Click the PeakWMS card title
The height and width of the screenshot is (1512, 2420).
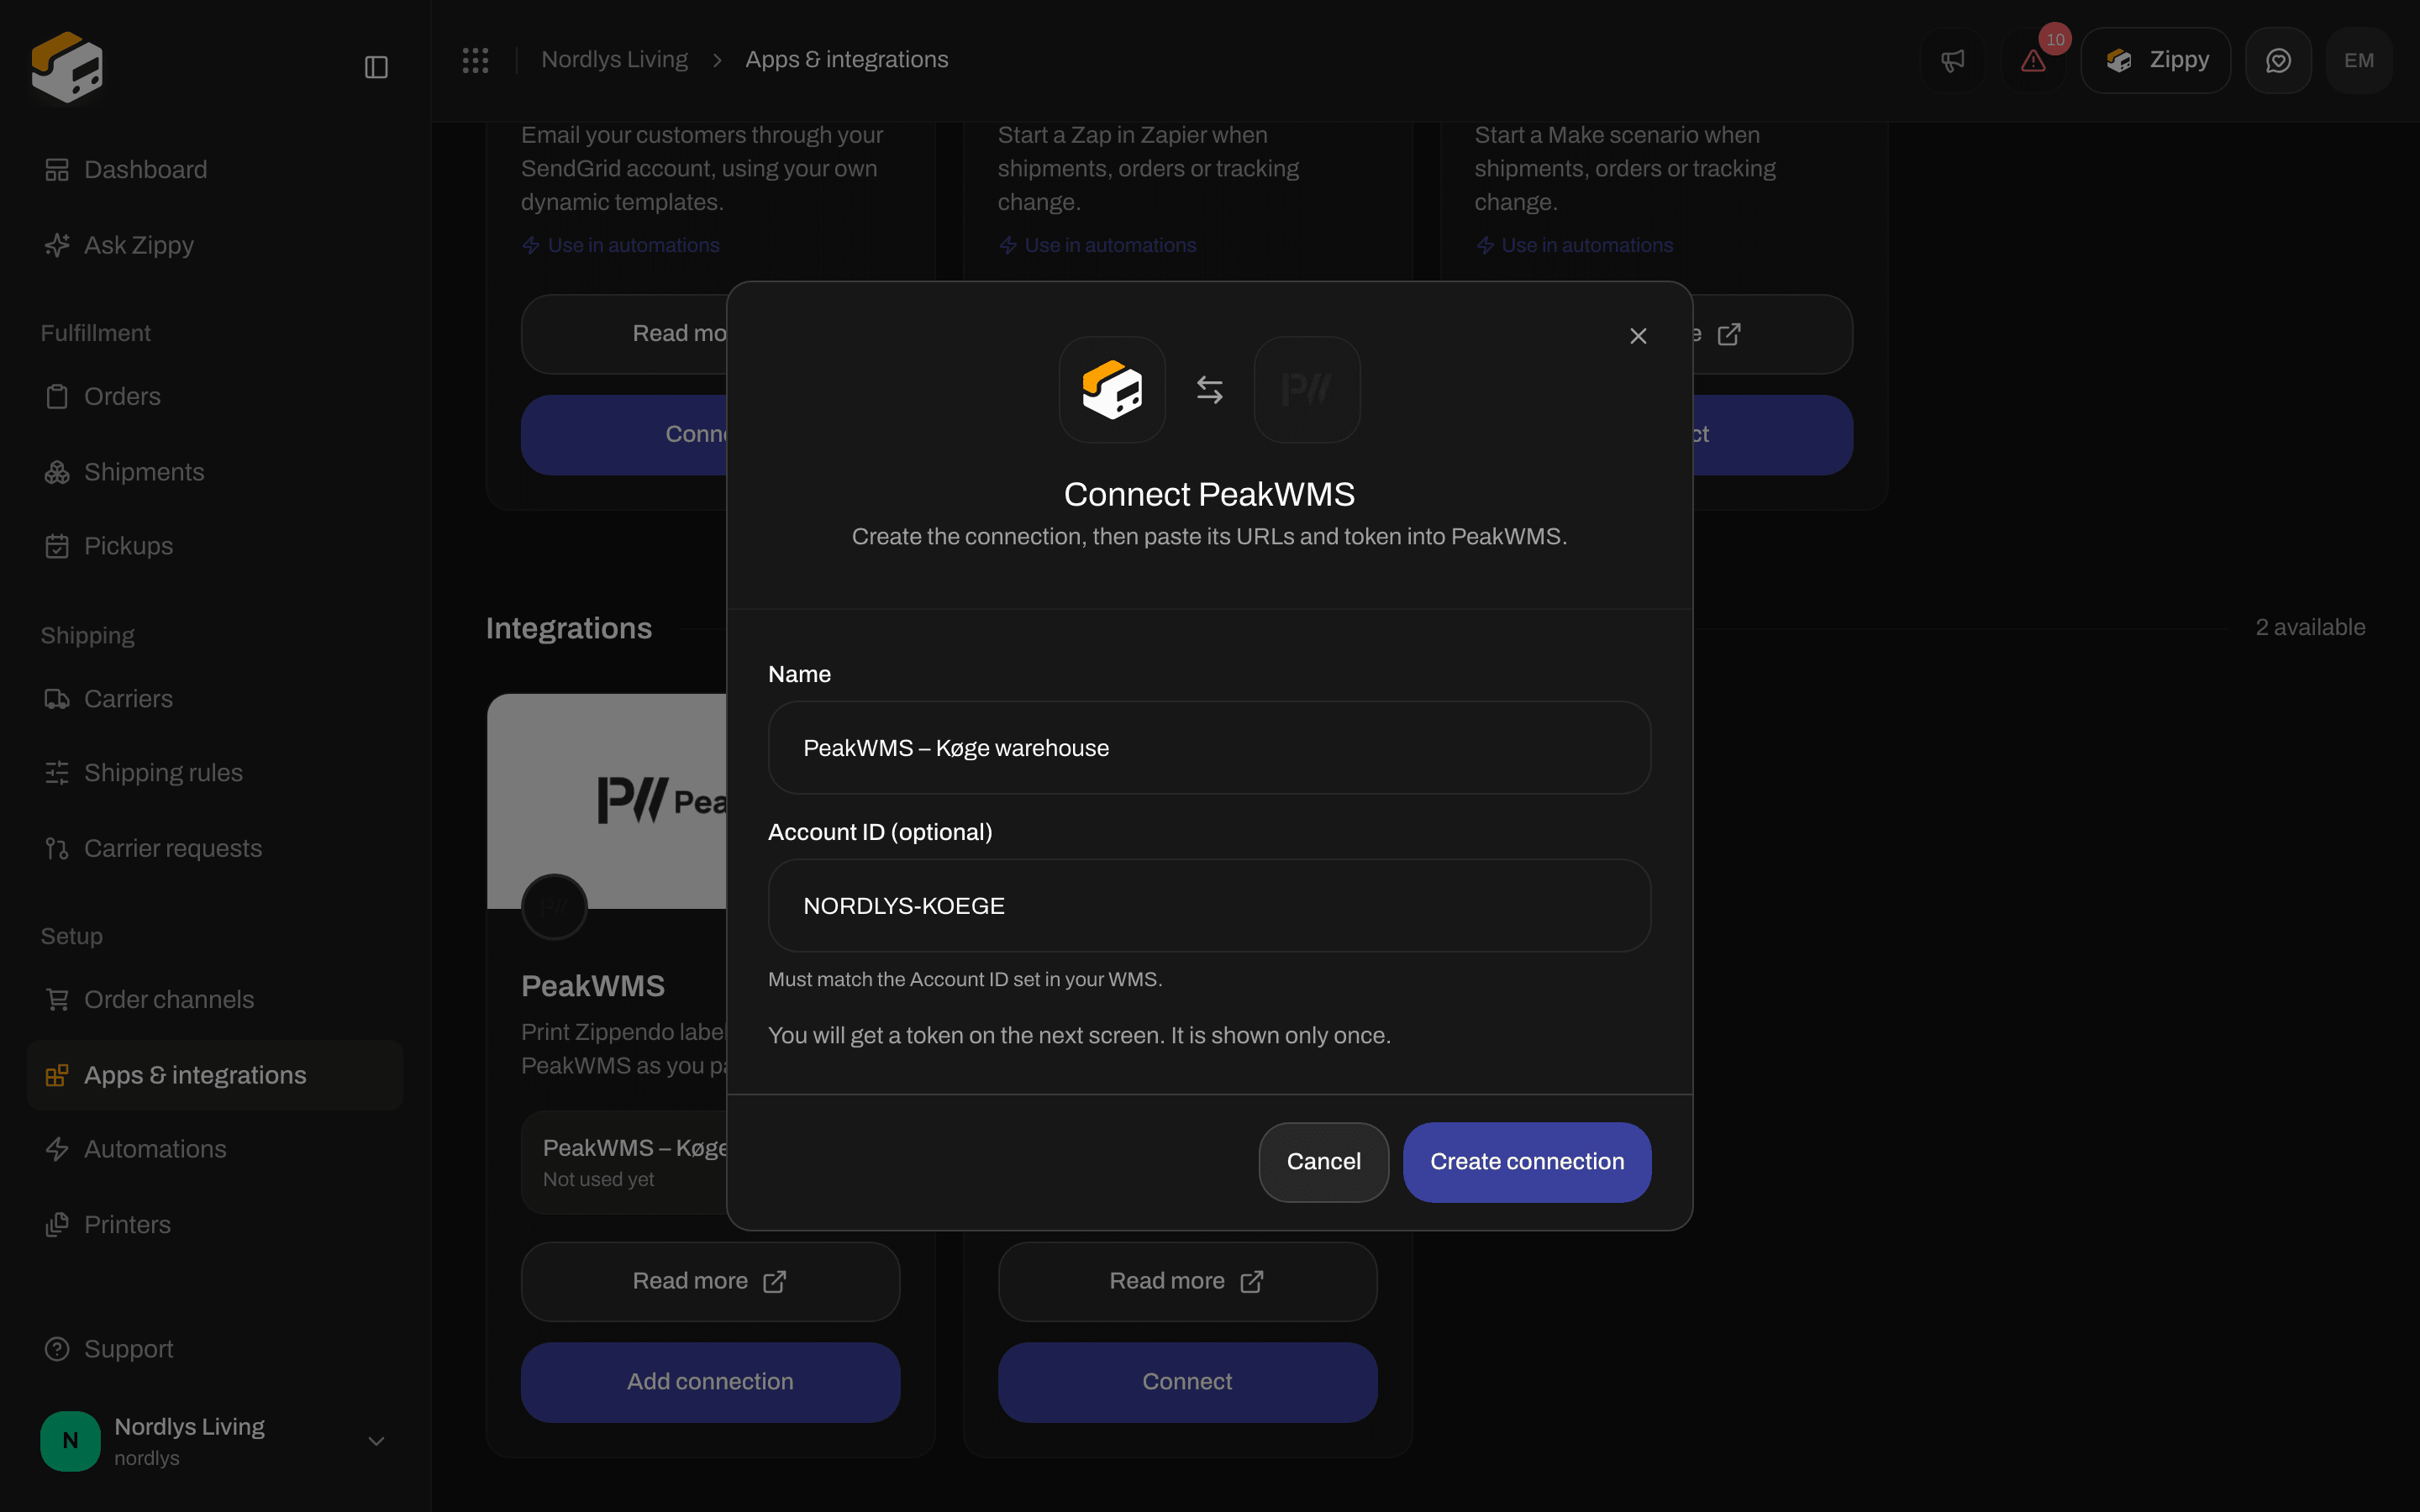(x=593, y=986)
